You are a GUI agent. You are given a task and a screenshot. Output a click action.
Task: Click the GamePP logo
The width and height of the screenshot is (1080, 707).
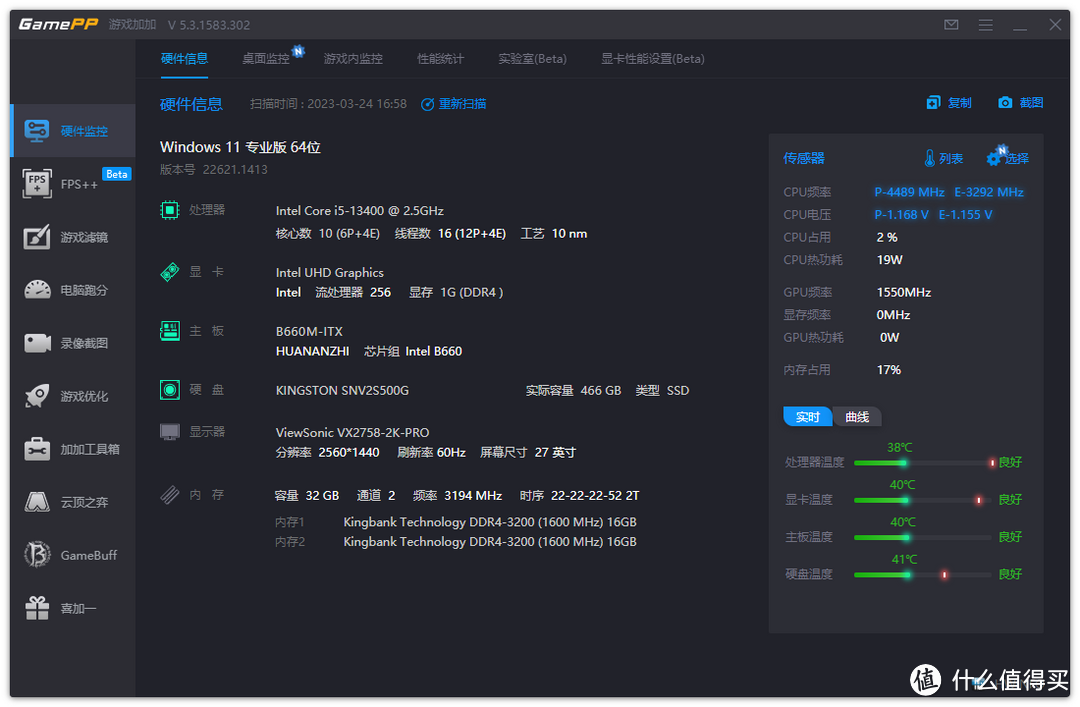click(x=59, y=24)
